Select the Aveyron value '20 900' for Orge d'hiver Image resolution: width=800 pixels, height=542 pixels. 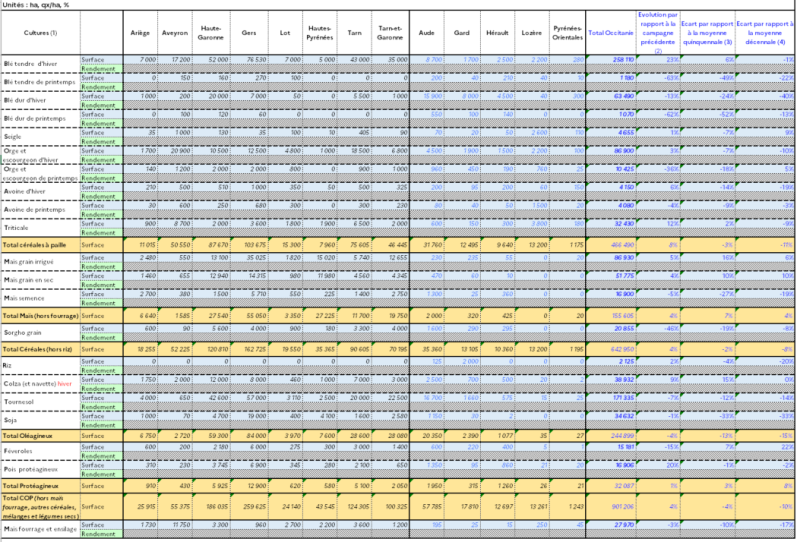181,151
